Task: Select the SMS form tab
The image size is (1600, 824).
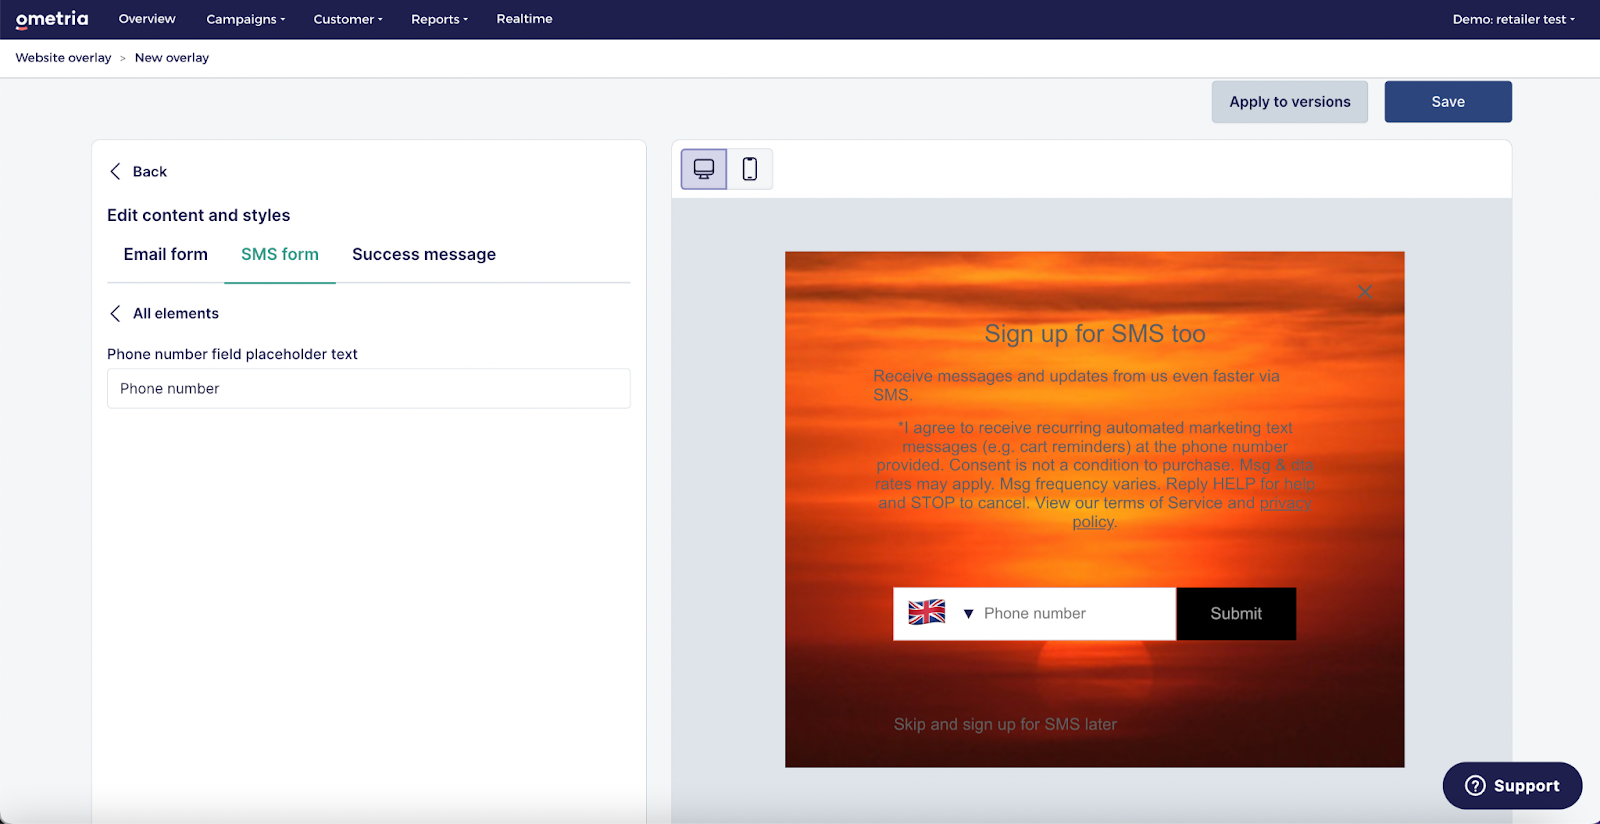Action: [x=280, y=255]
